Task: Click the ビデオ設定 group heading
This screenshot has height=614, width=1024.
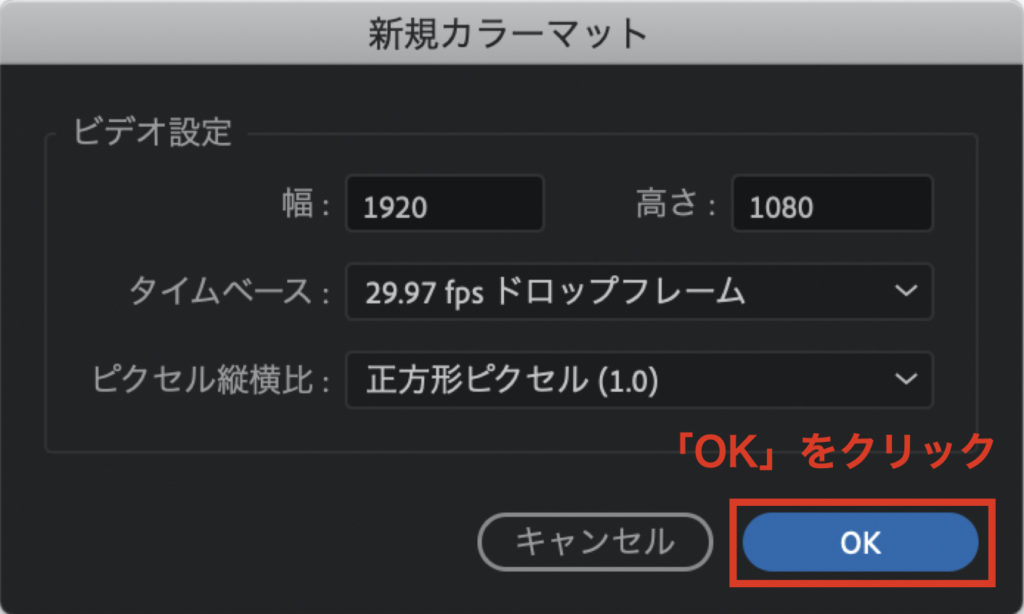Action: (152, 132)
